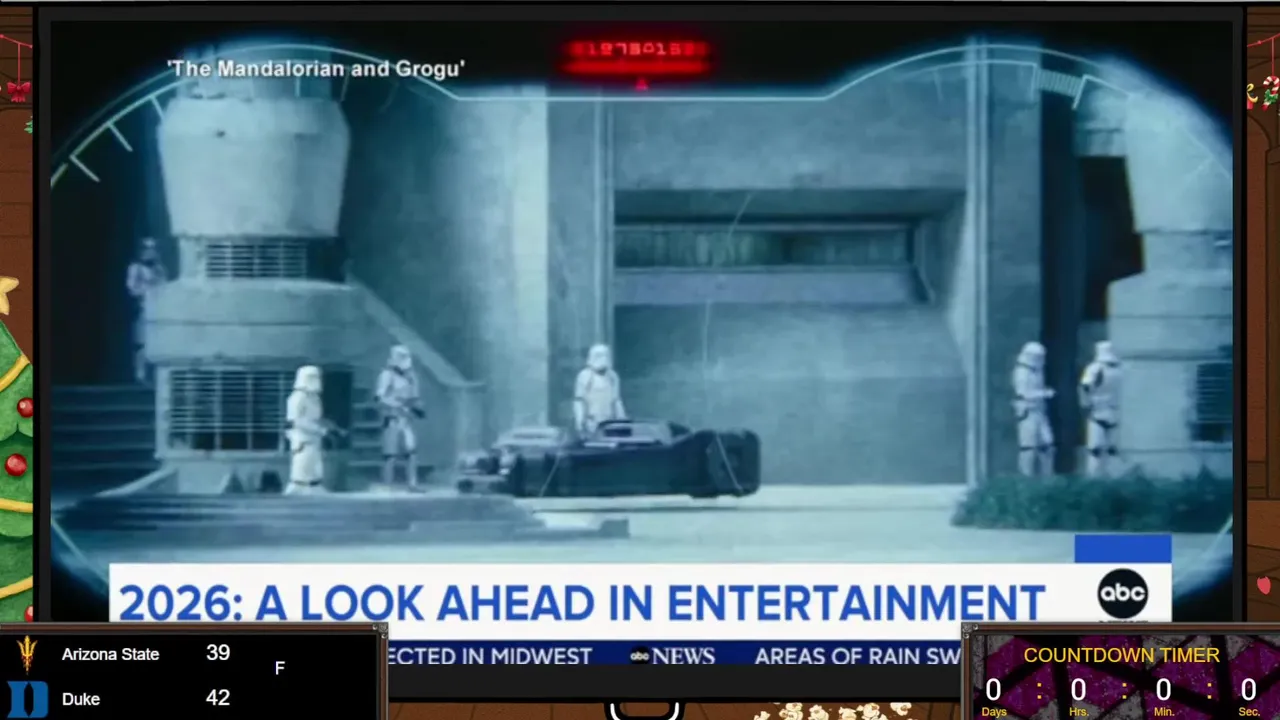Click the 'F' final game status indicator

[x=280, y=668]
